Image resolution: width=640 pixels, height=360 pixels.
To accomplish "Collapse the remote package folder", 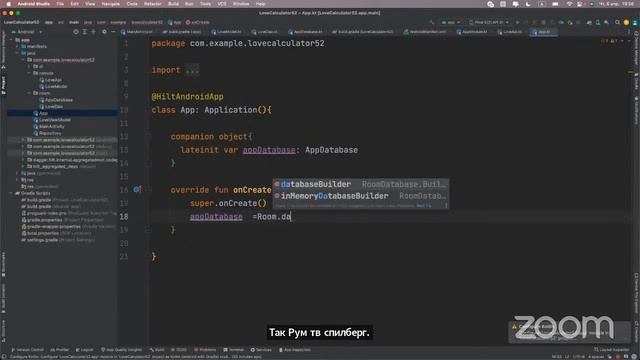I will tap(29, 73).
